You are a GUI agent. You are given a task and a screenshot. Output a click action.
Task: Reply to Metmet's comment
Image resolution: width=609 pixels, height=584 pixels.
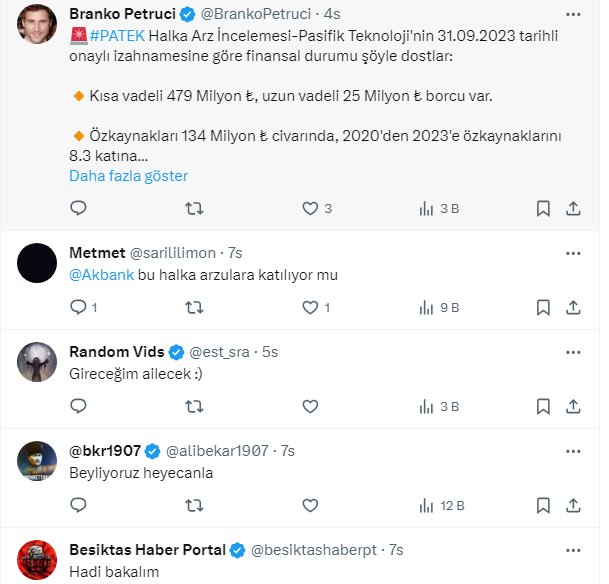(79, 308)
